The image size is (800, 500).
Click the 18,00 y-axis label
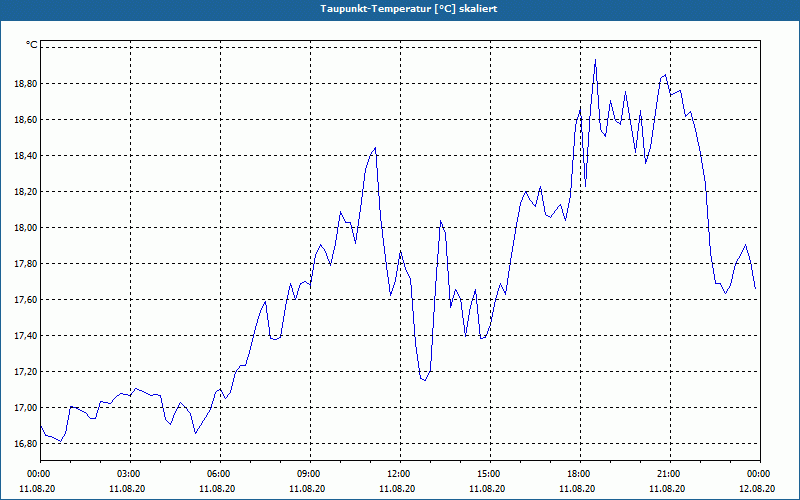pyautogui.click(x=26, y=228)
